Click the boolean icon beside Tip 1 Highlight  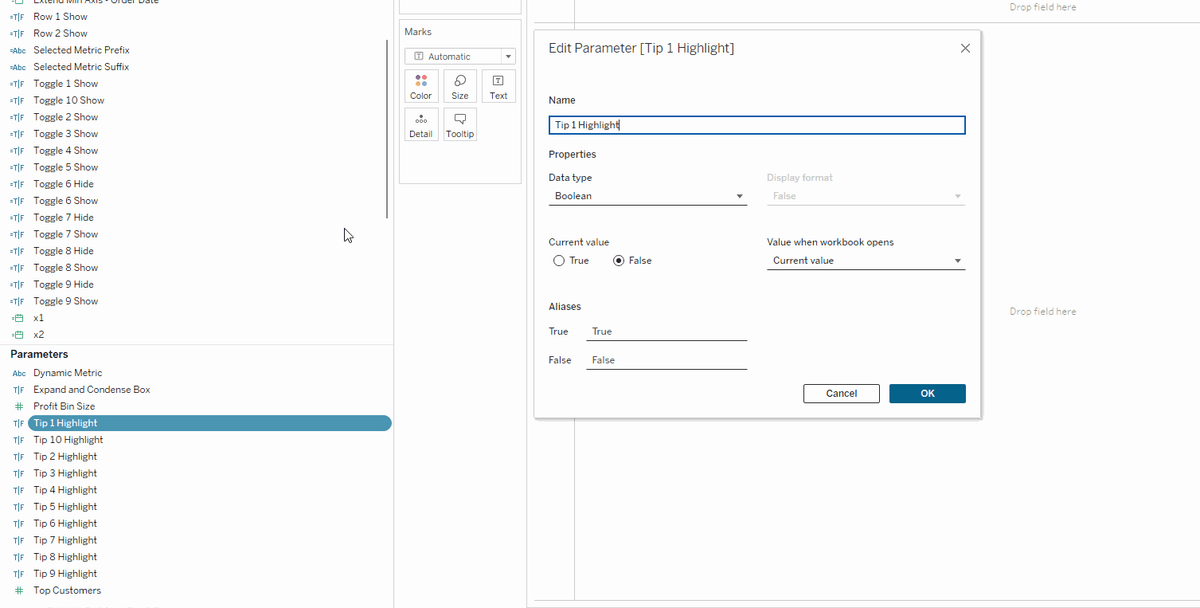[18, 423]
